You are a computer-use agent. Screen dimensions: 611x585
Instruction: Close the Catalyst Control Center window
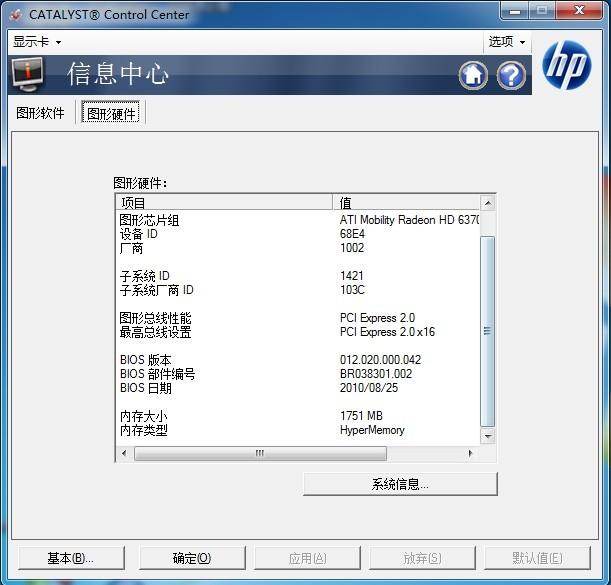[x=579, y=11]
